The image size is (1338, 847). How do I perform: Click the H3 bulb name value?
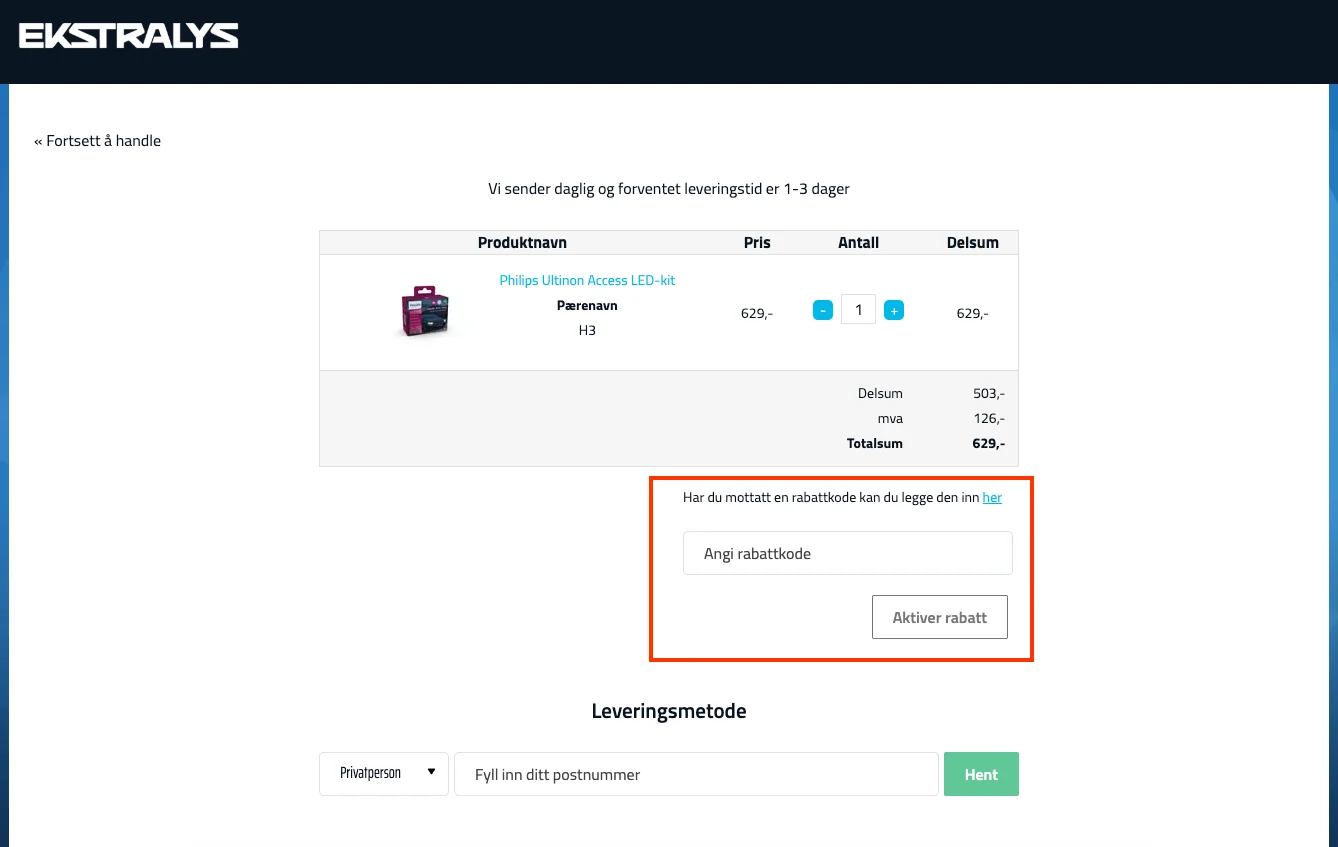tap(587, 330)
